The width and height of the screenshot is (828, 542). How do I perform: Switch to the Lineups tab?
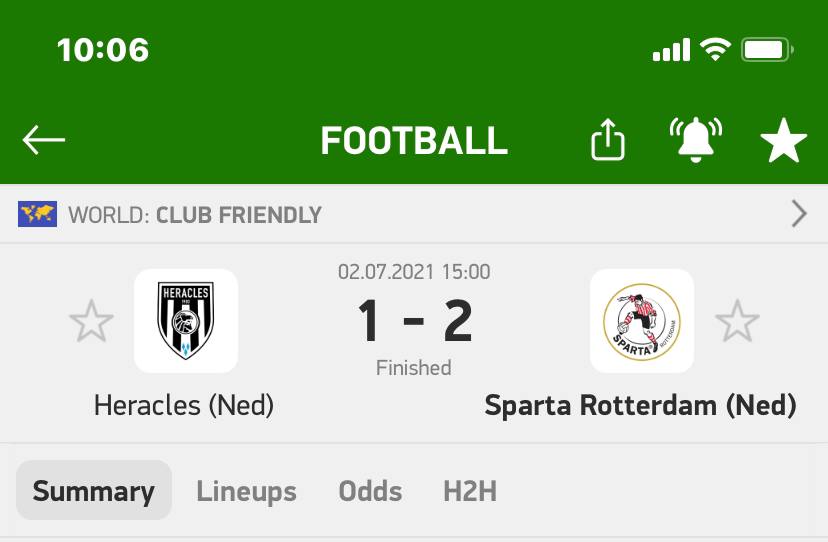tap(246, 491)
